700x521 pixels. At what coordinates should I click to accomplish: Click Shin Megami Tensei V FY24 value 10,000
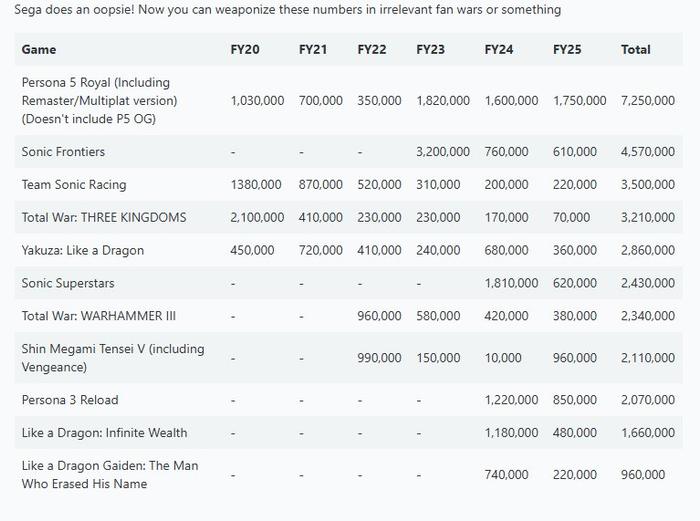click(x=503, y=358)
